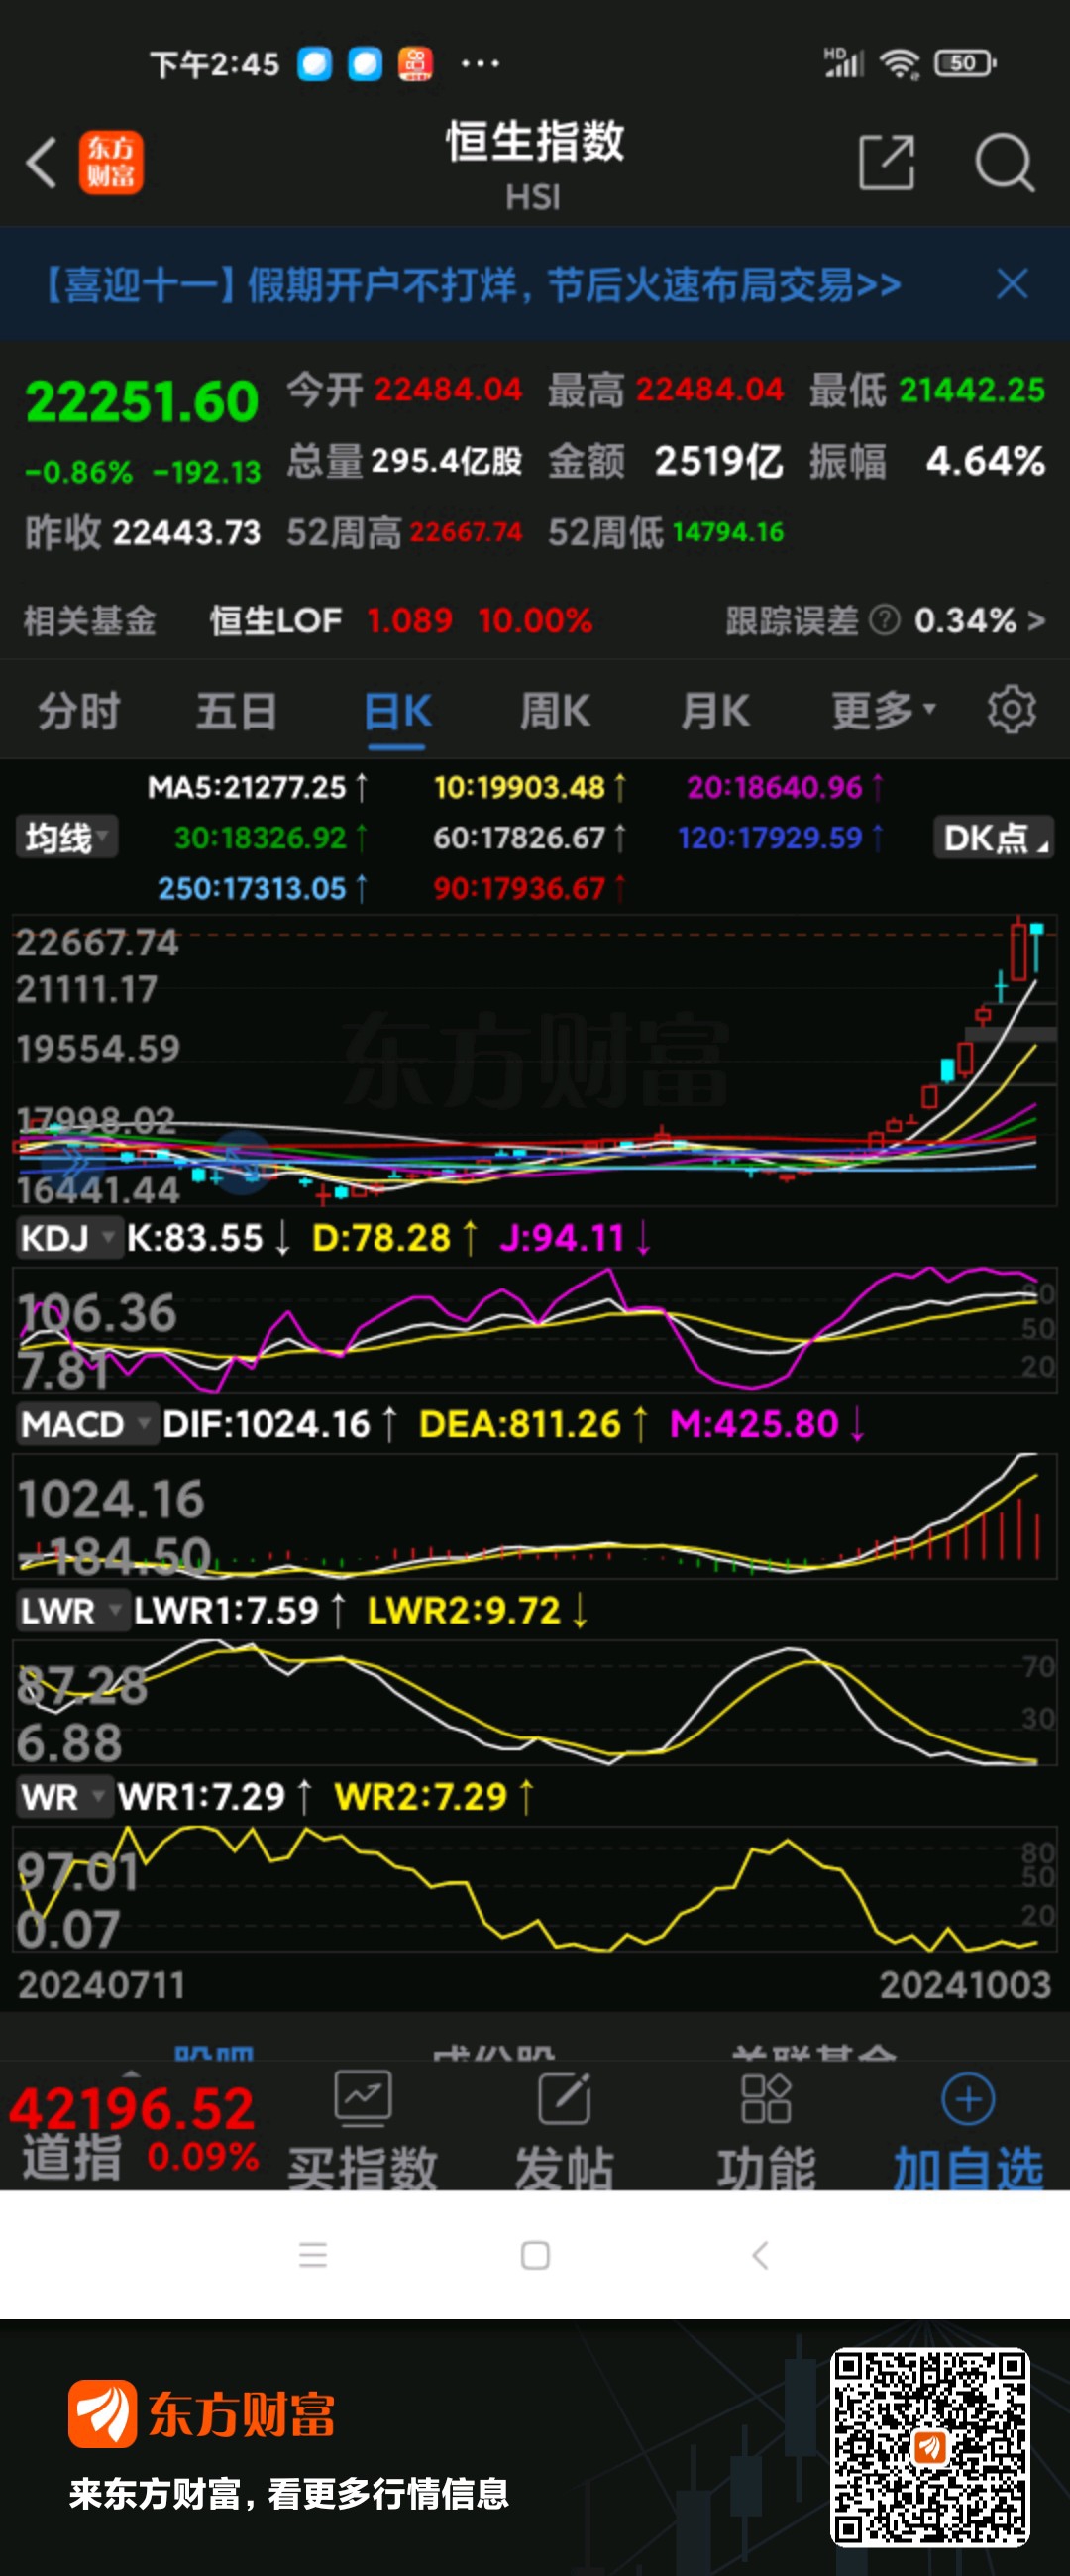Tap the 发帖 post icon

coord(564,2098)
